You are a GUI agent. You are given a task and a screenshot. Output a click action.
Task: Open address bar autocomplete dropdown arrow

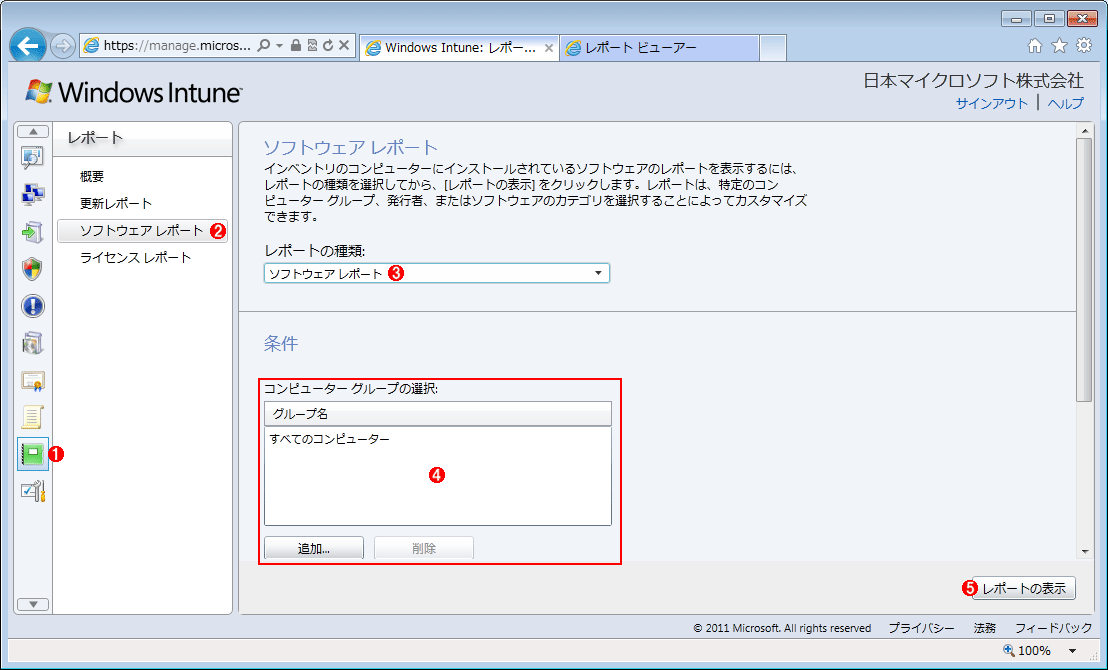coord(280,46)
